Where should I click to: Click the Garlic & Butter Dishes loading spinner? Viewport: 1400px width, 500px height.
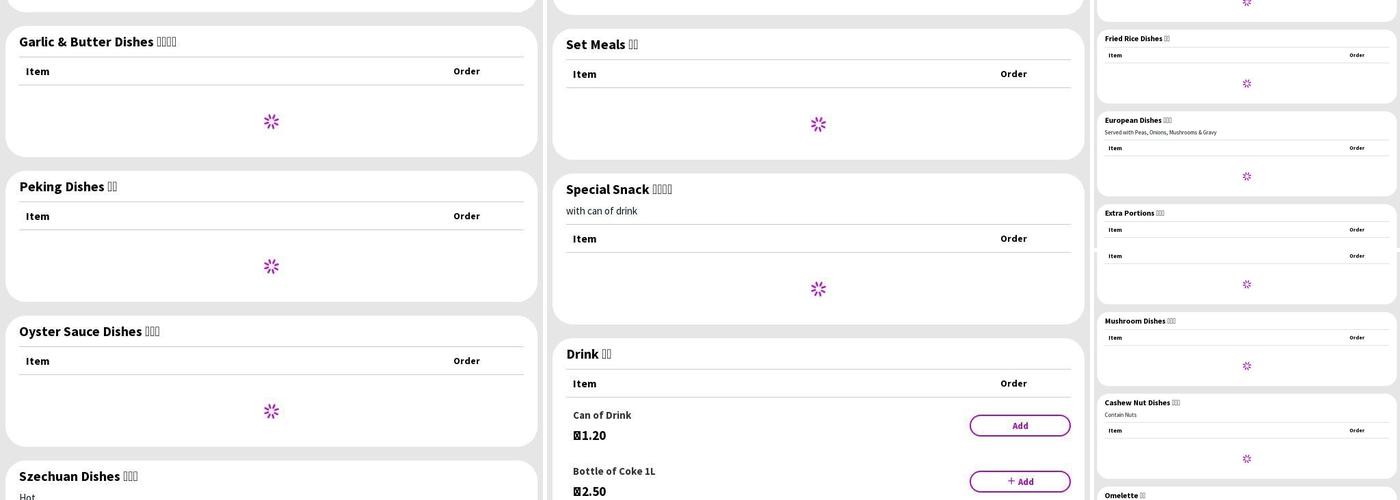(x=271, y=122)
